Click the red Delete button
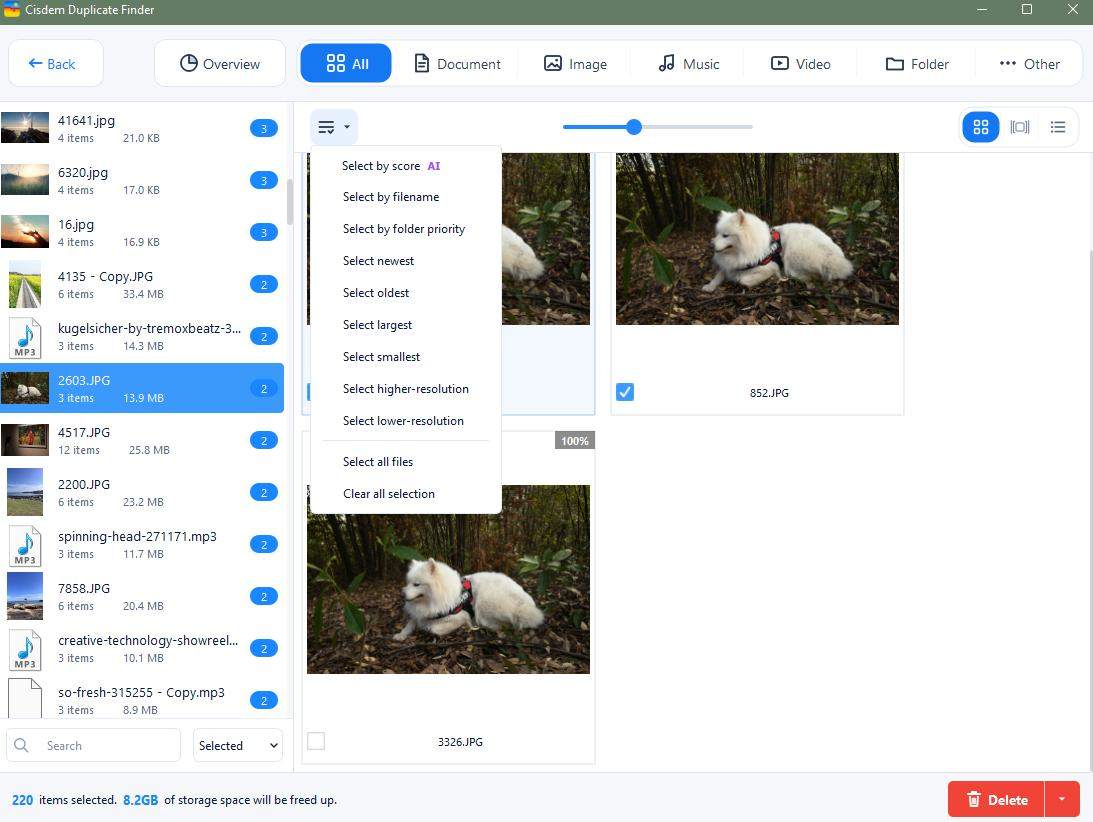Screen dimensions: 1093x822 tap(996, 799)
